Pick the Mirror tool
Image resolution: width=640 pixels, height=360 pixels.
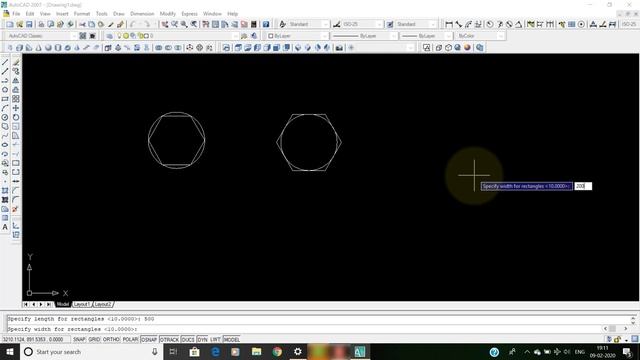pos(16,80)
